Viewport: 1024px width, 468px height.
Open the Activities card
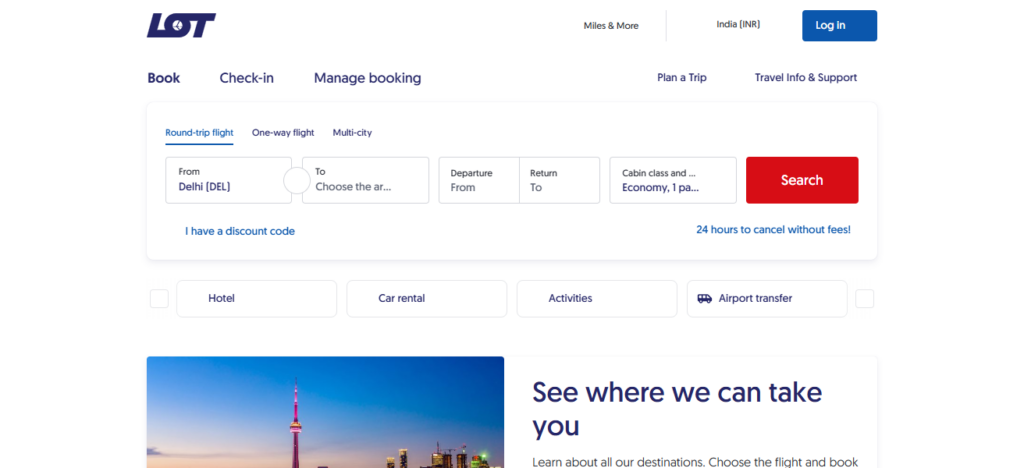(597, 299)
